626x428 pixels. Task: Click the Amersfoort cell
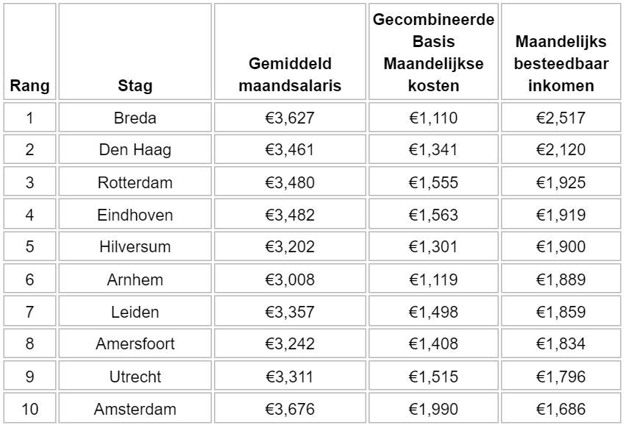pyautogui.click(x=135, y=344)
